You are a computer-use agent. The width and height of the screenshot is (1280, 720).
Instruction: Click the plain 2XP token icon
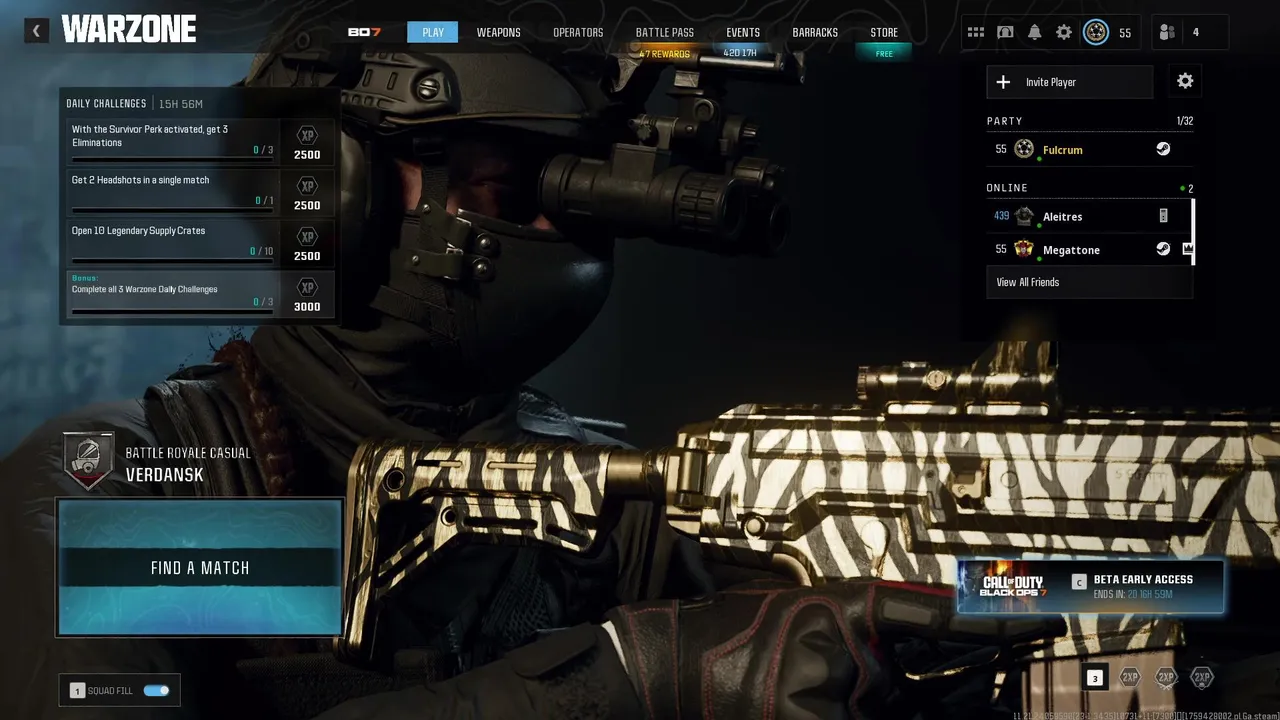click(x=1130, y=677)
